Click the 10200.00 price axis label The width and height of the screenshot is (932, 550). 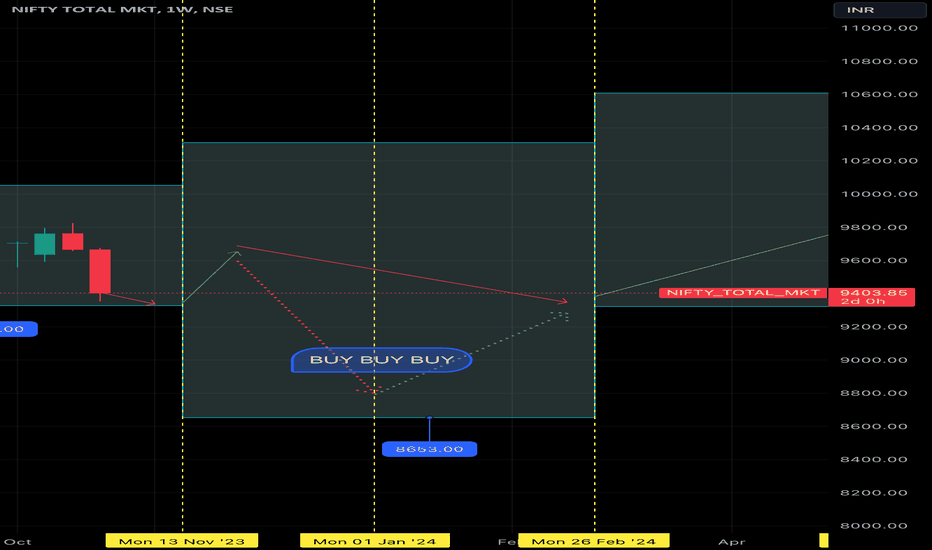click(879, 161)
